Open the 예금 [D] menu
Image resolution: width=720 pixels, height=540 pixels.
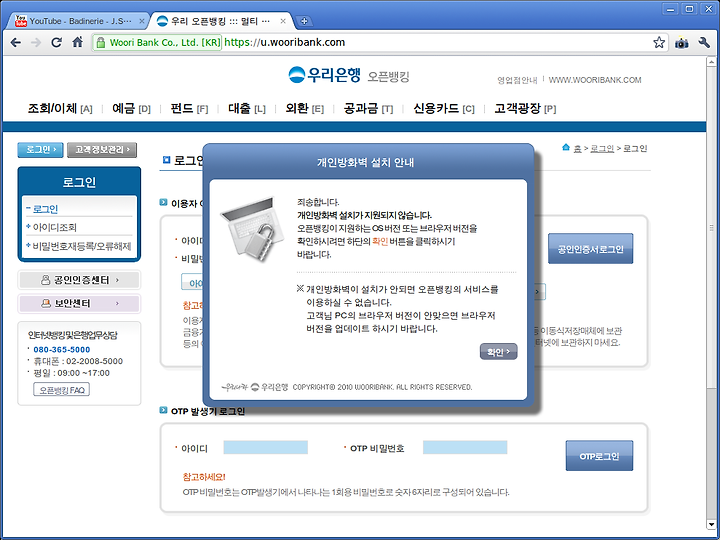(131, 108)
